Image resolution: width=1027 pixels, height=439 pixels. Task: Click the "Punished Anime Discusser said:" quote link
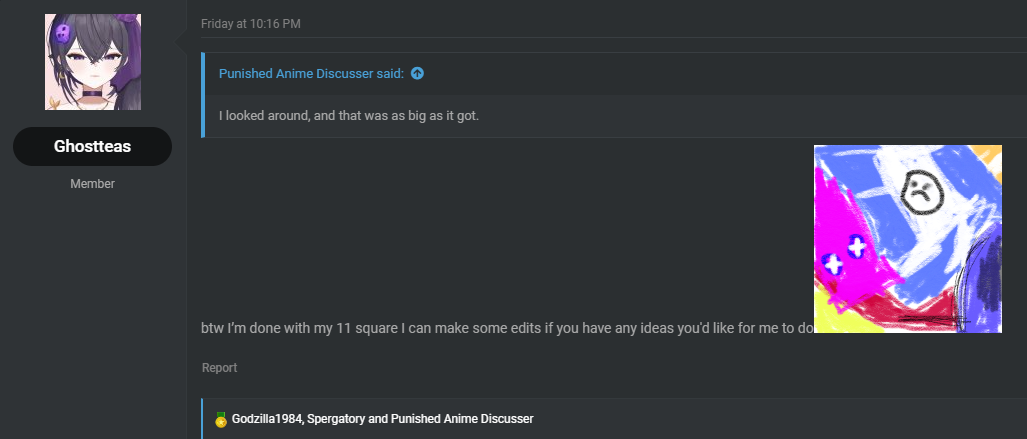(x=311, y=73)
